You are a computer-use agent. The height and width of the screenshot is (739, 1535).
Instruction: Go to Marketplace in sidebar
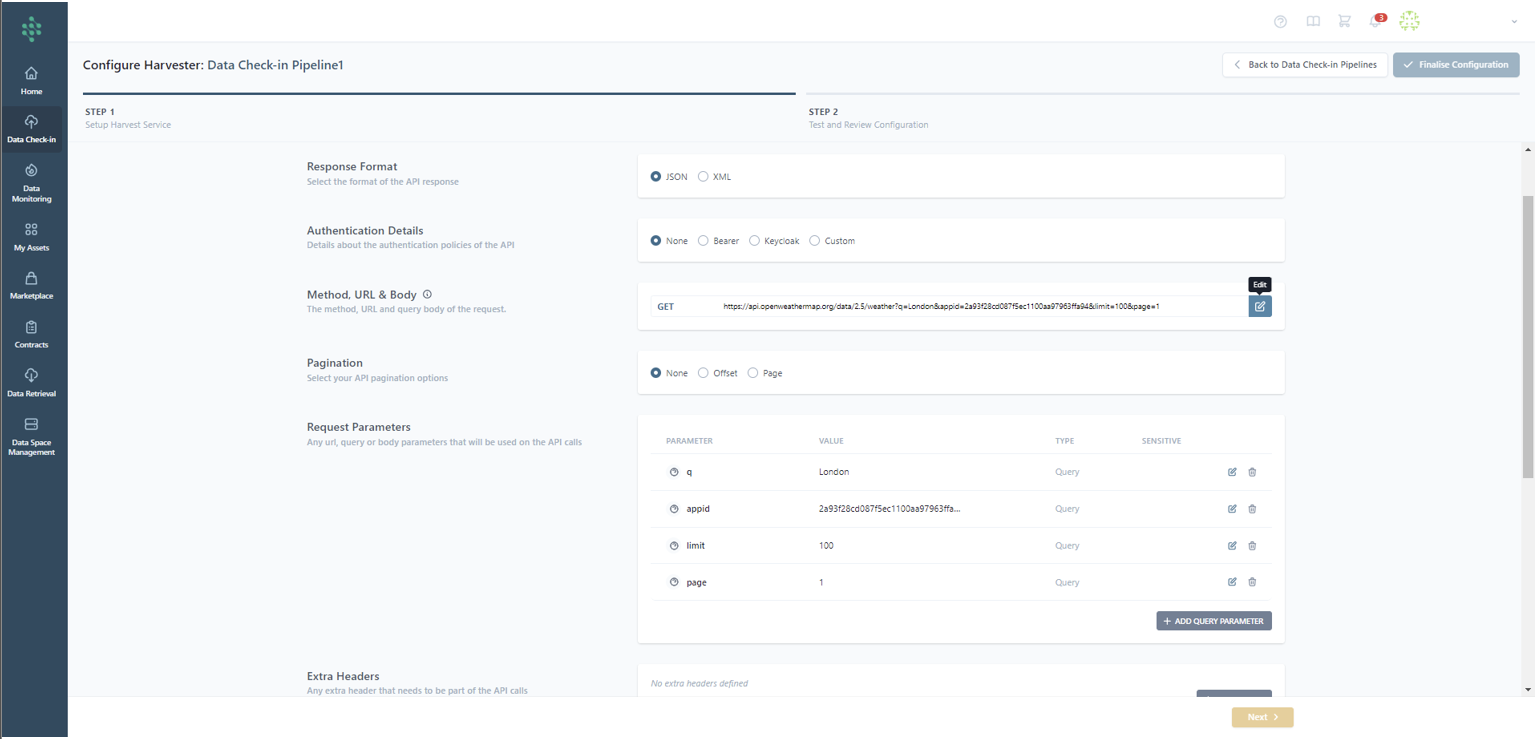coord(31,285)
